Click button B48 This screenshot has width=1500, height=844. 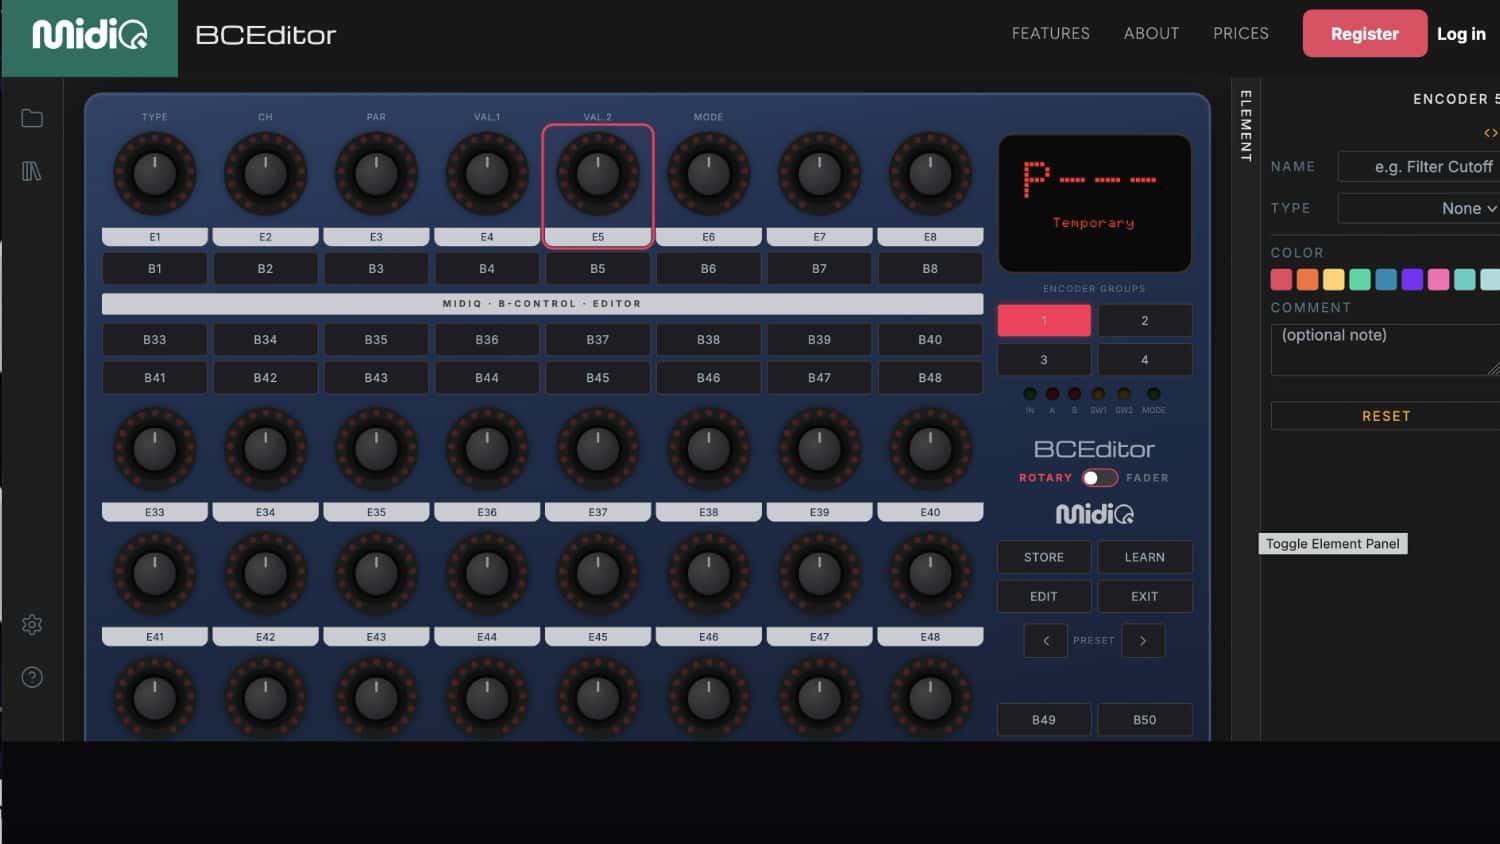pos(930,378)
